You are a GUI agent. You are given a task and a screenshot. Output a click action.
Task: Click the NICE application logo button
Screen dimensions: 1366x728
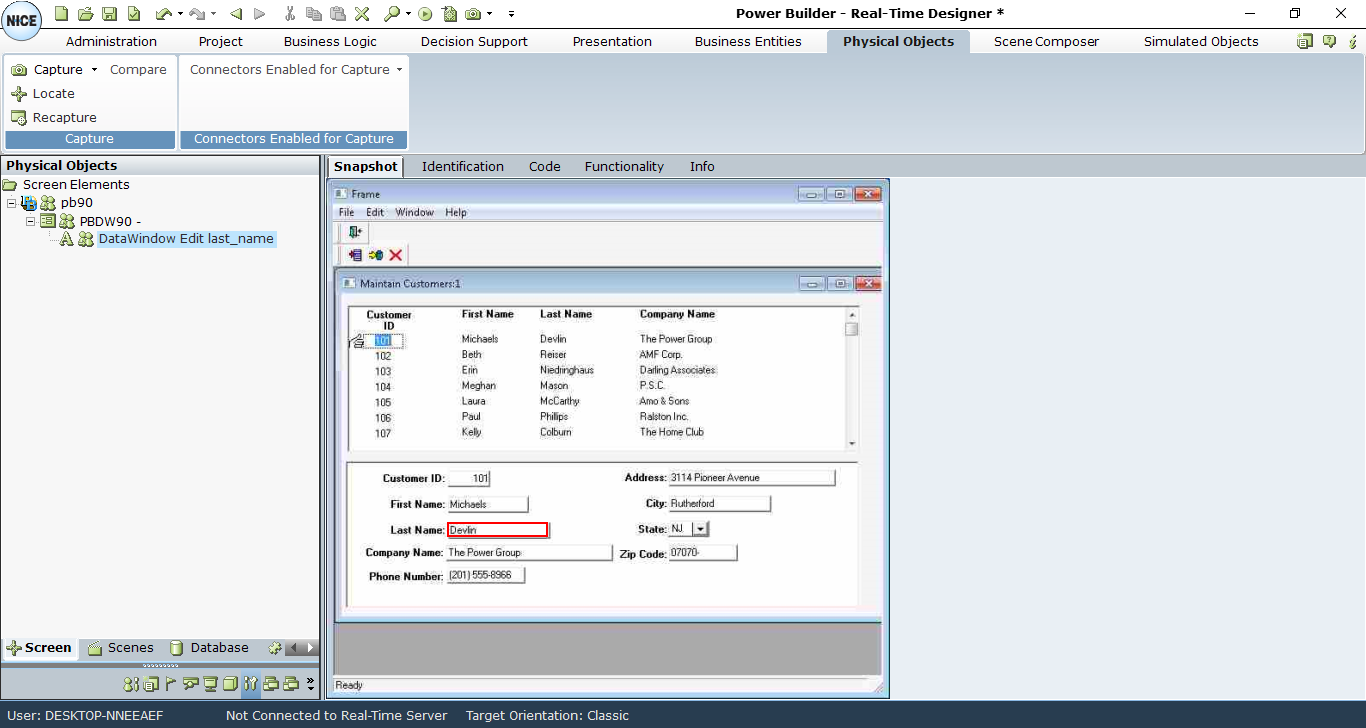[22, 21]
